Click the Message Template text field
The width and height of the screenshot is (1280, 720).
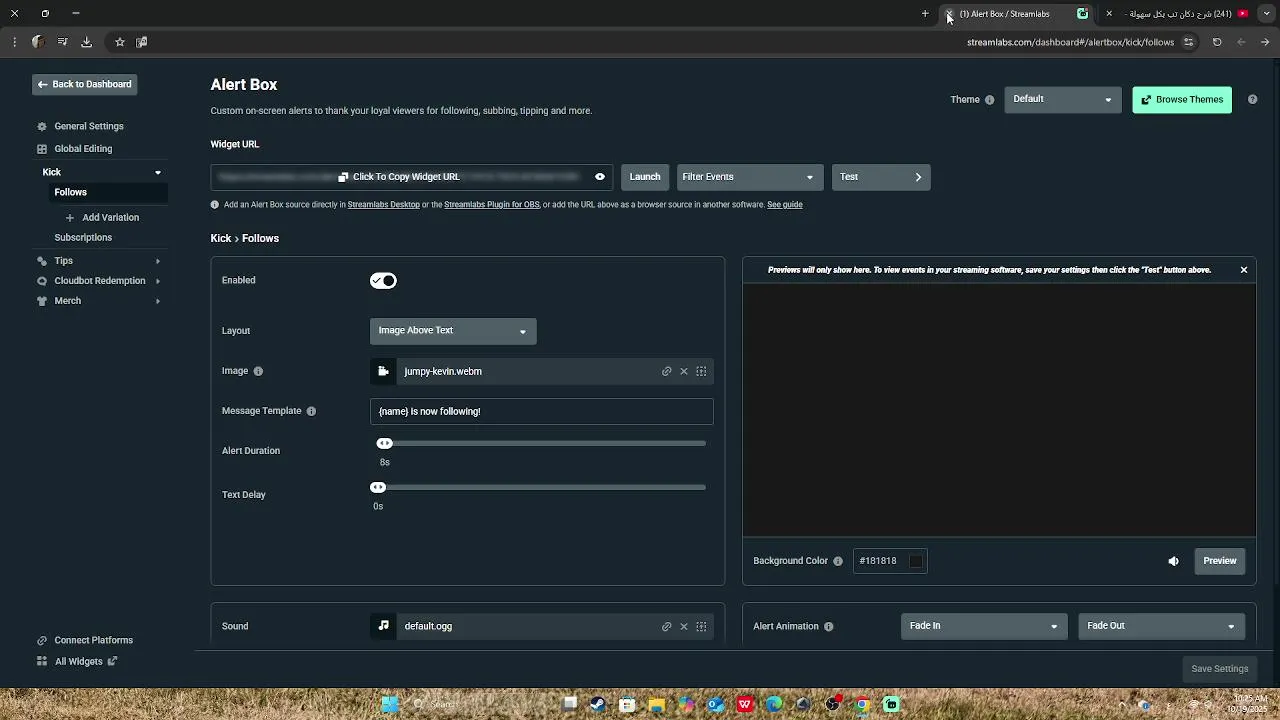542,411
